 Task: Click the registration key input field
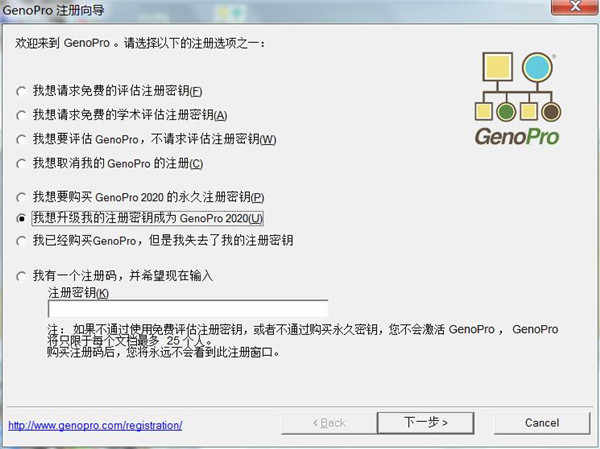click(188, 309)
